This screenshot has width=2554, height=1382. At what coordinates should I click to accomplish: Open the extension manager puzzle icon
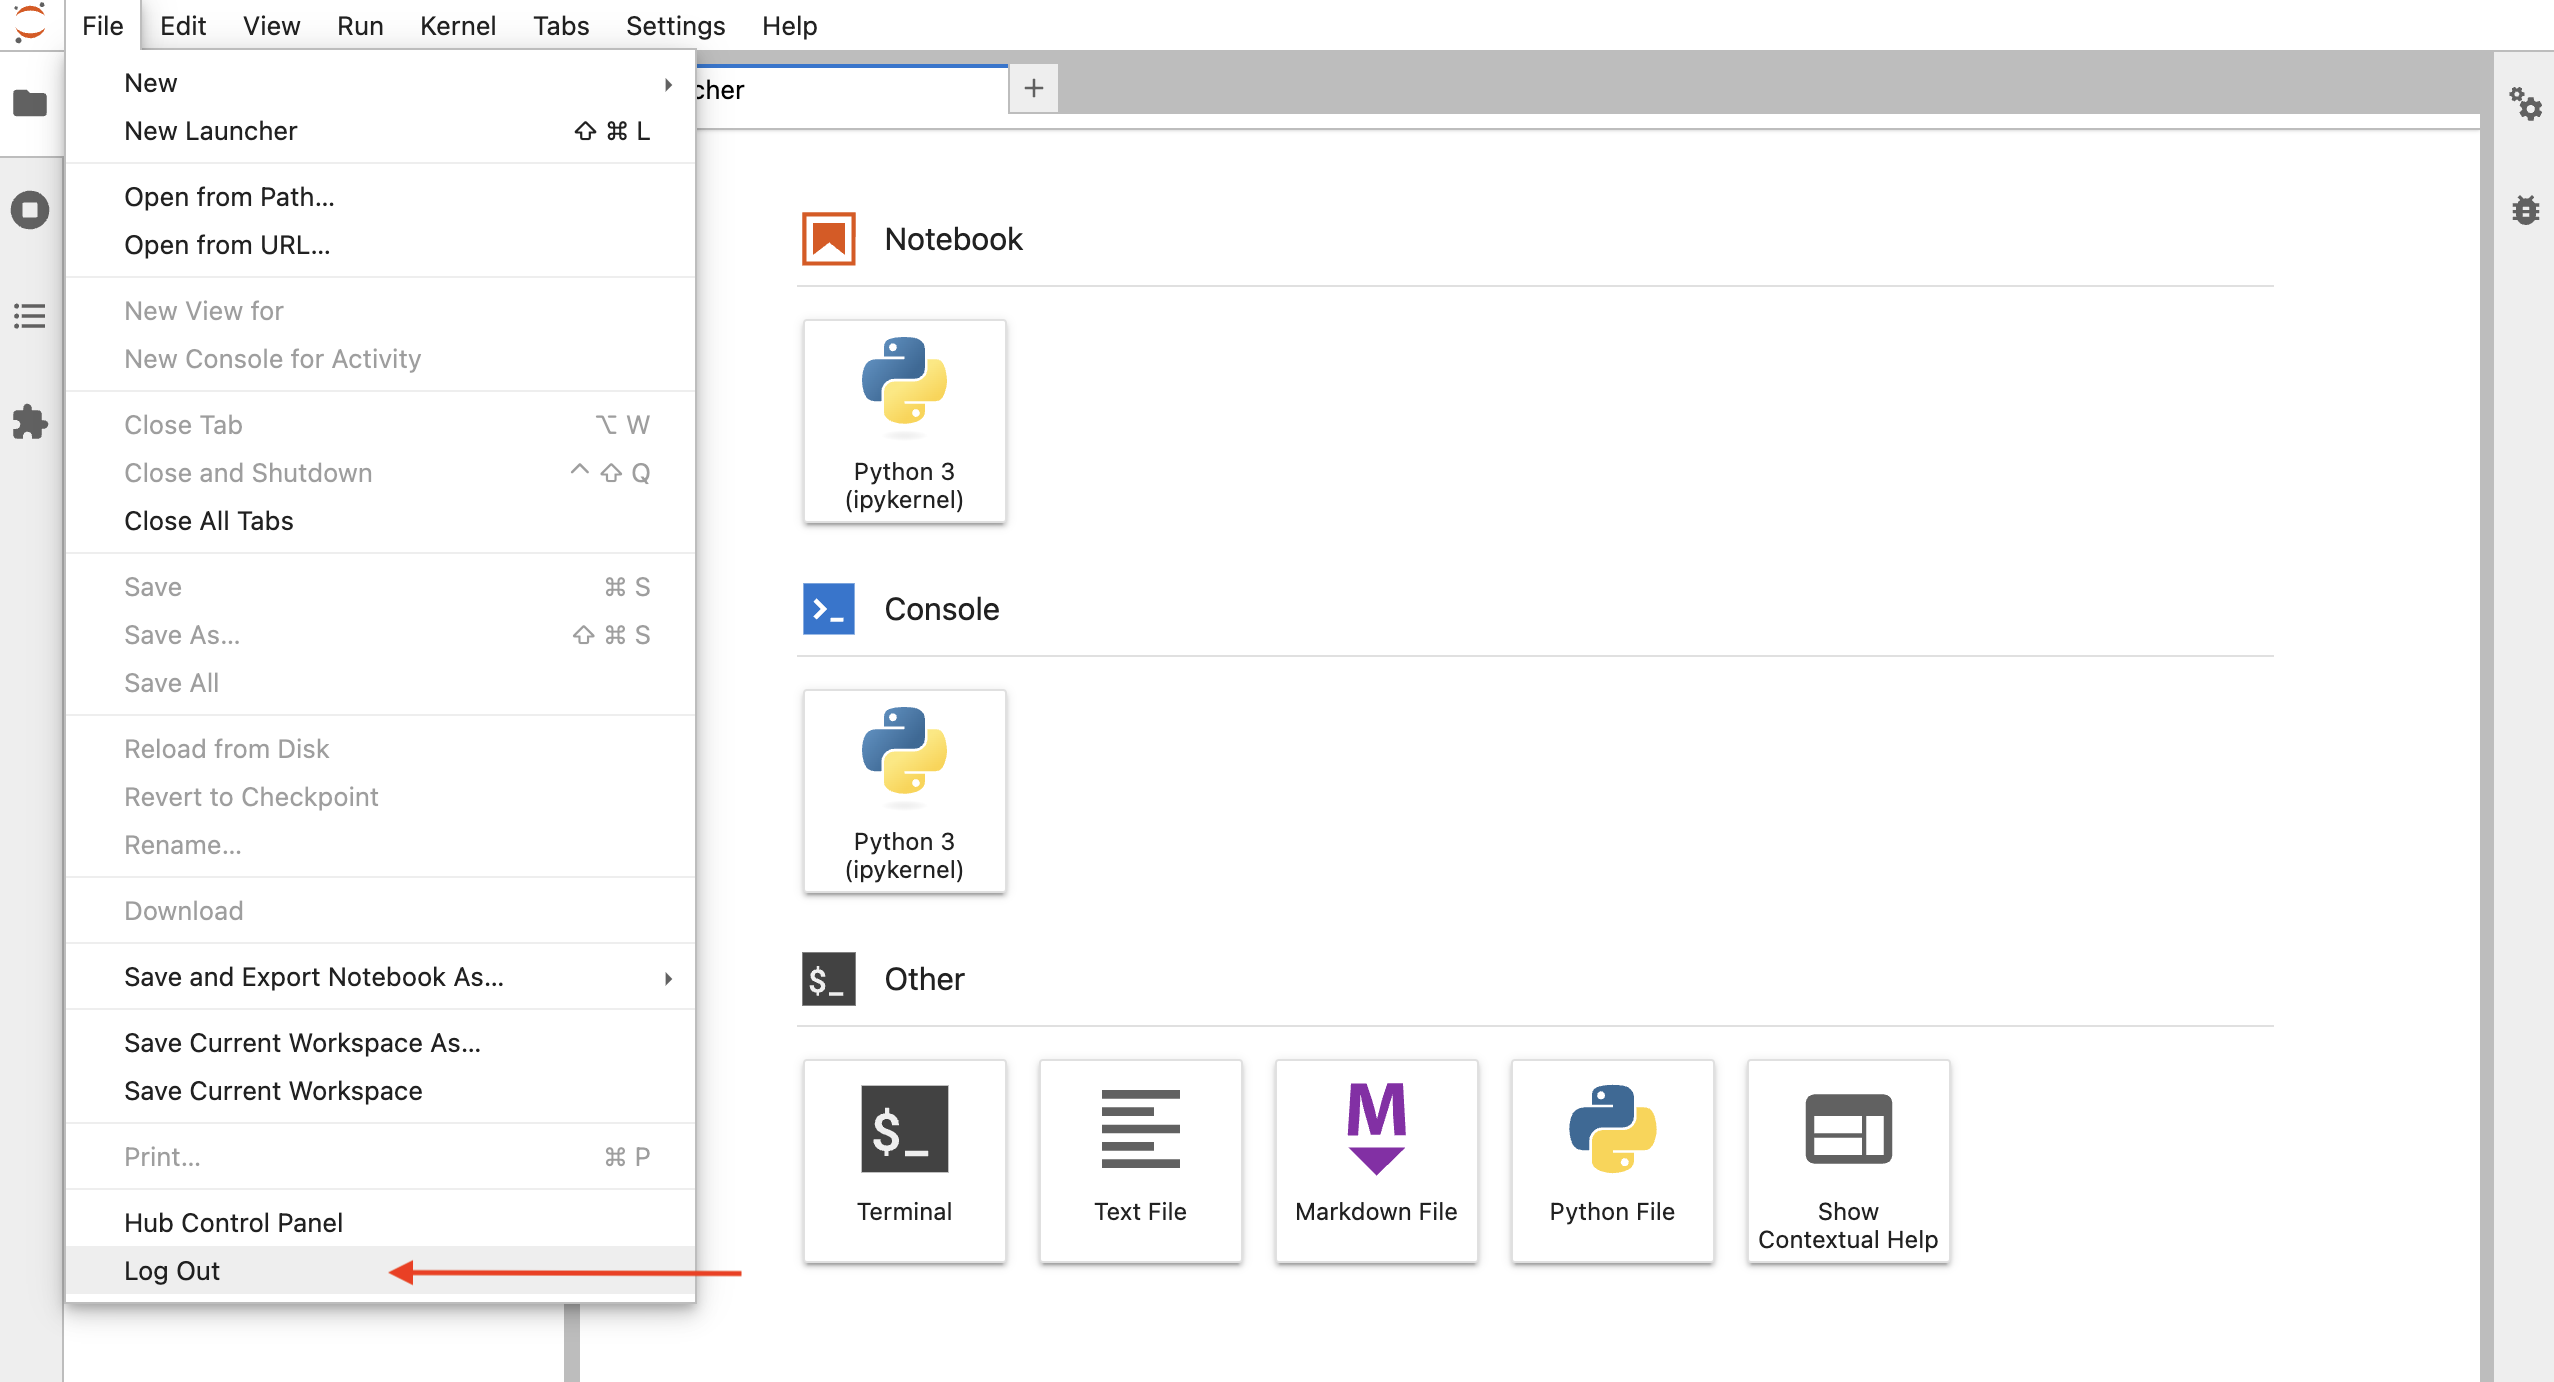pyautogui.click(x=30, y=422)
